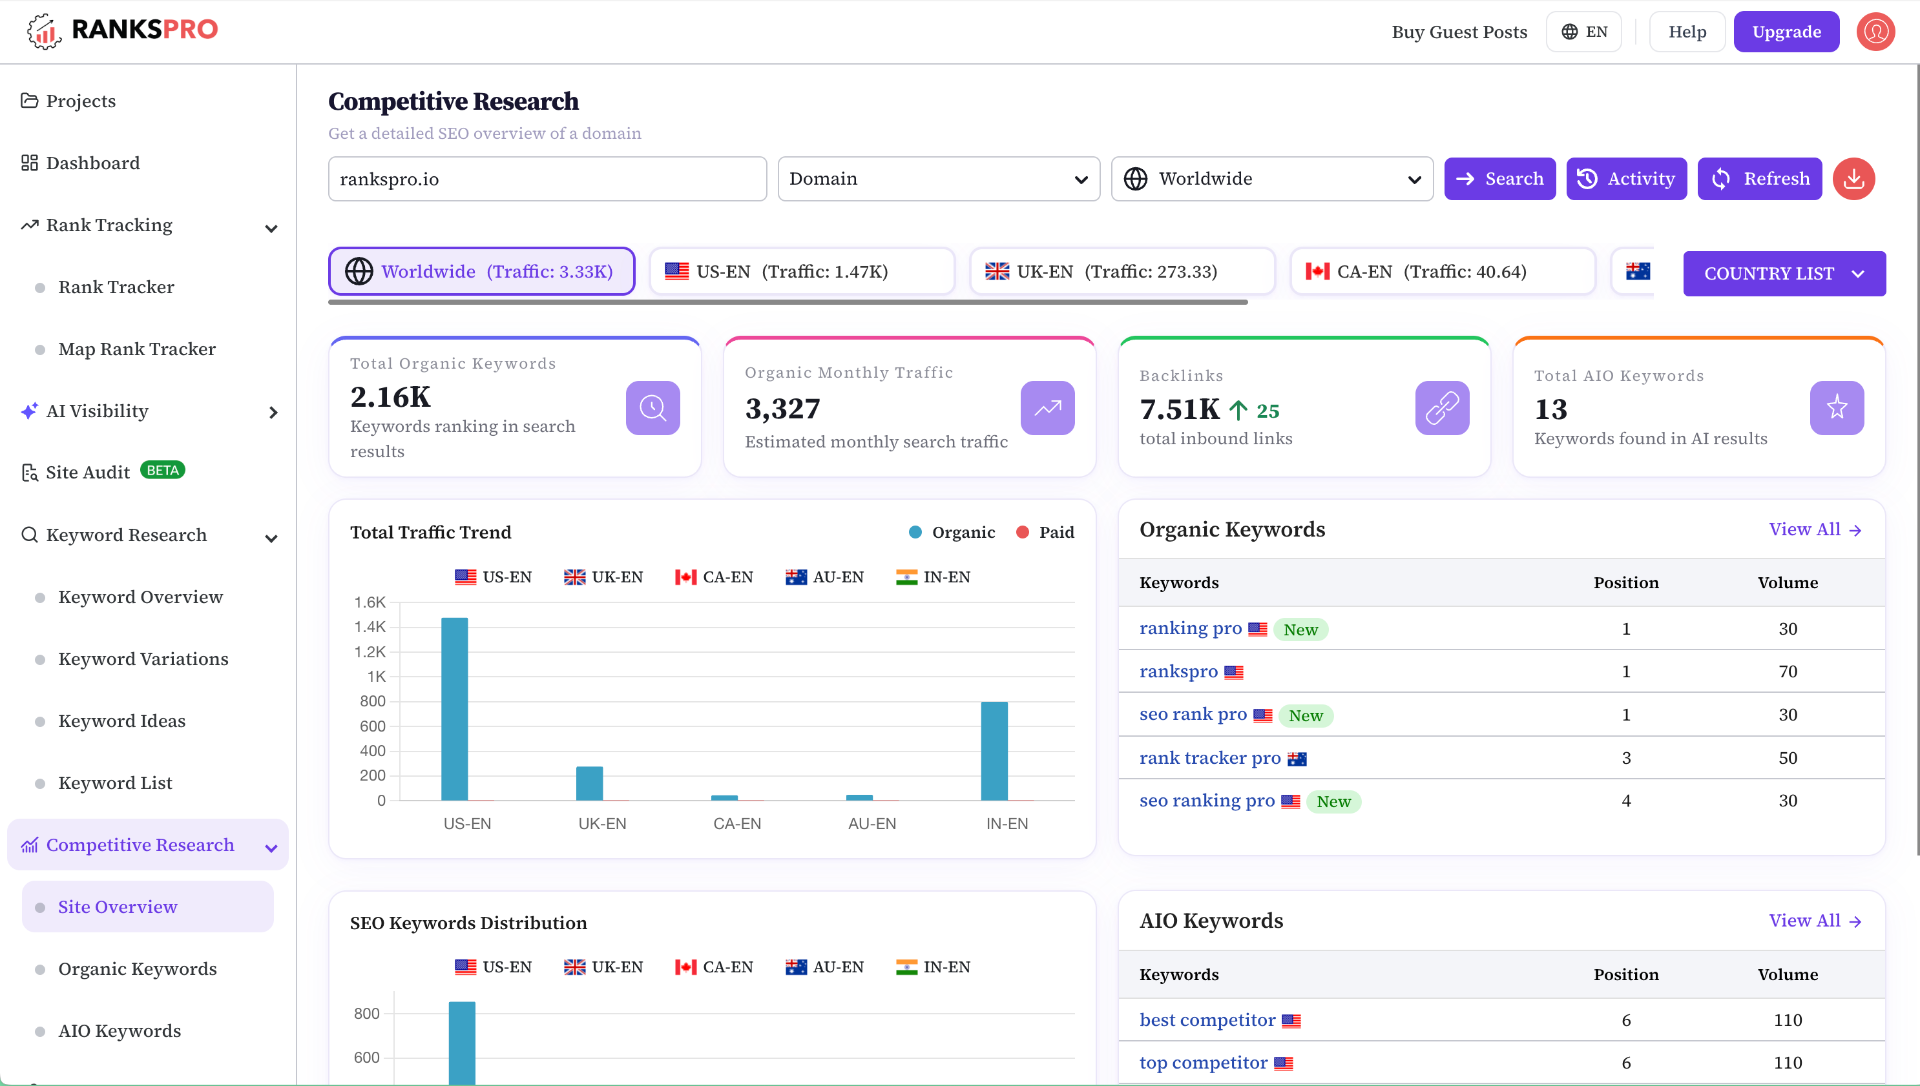Select the CA-EN traffic tab
The image size is (1920, 1086).
1442,271
